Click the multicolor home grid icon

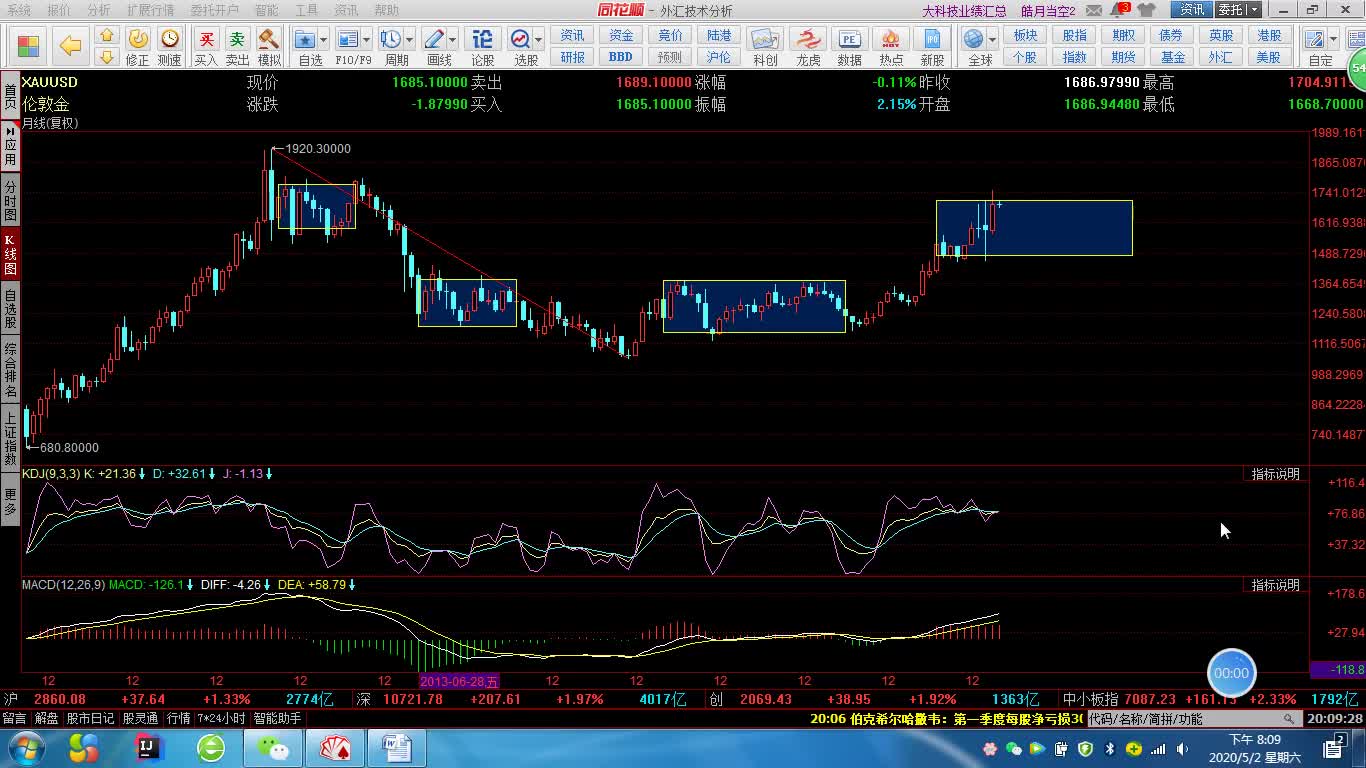(28, 45)
